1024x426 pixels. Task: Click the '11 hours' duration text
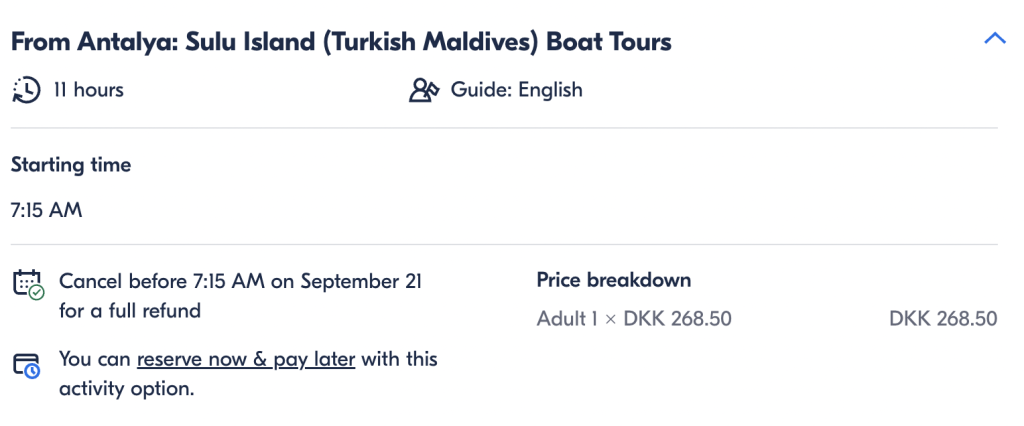coord(88,90)
